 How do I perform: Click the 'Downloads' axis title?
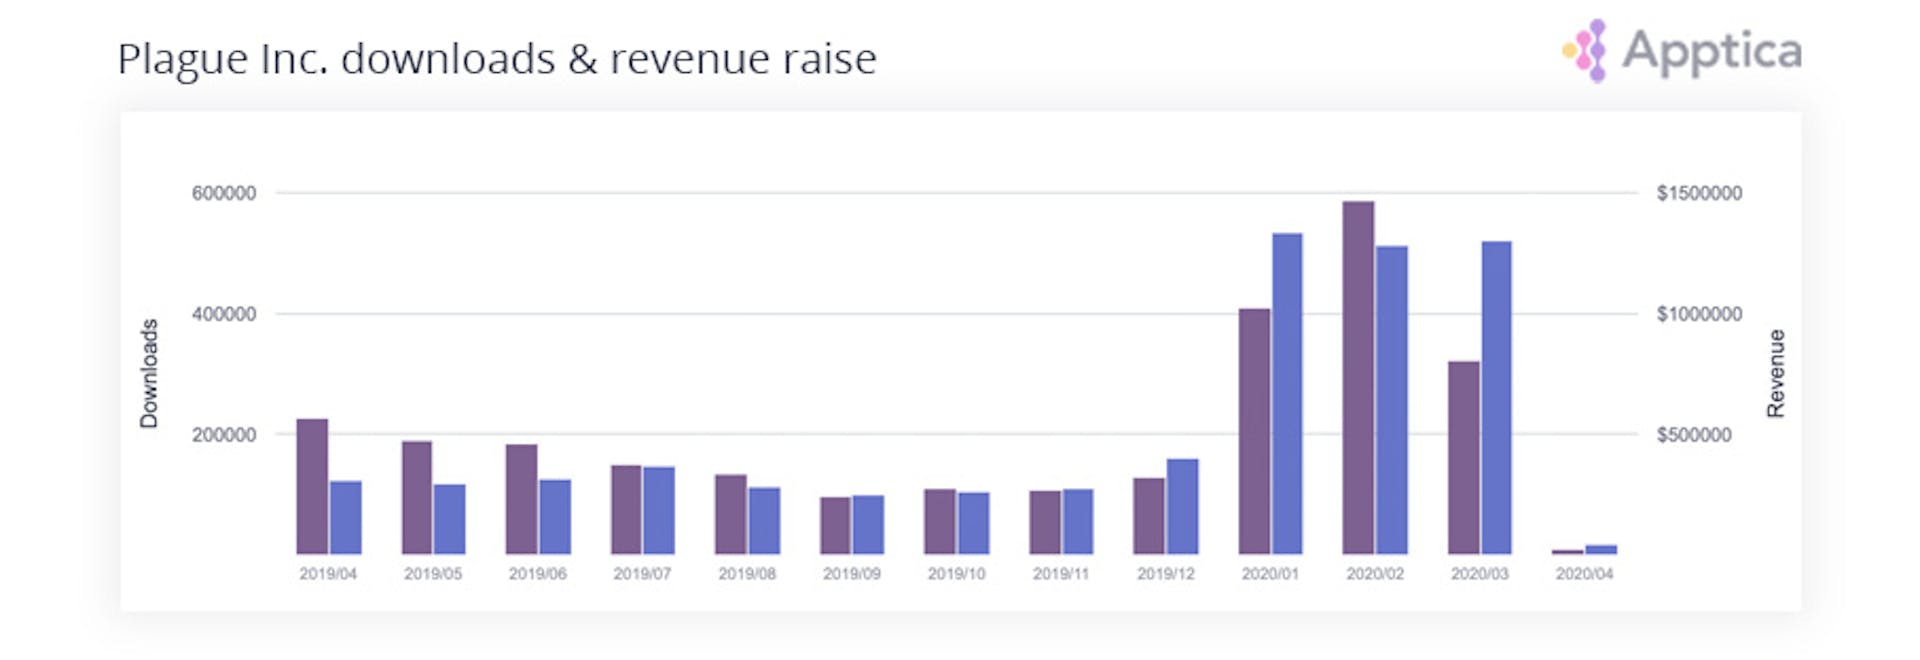149,374
